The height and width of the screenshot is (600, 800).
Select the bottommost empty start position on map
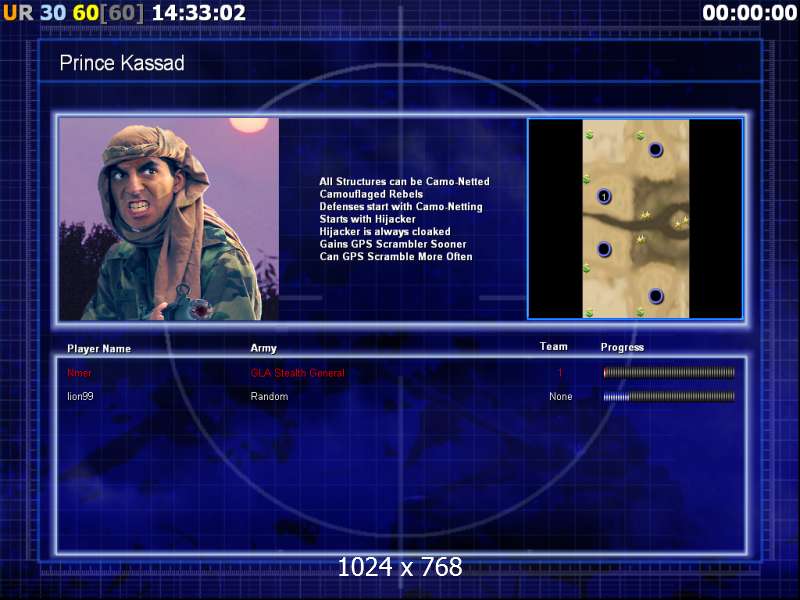[x=656, y=296]
